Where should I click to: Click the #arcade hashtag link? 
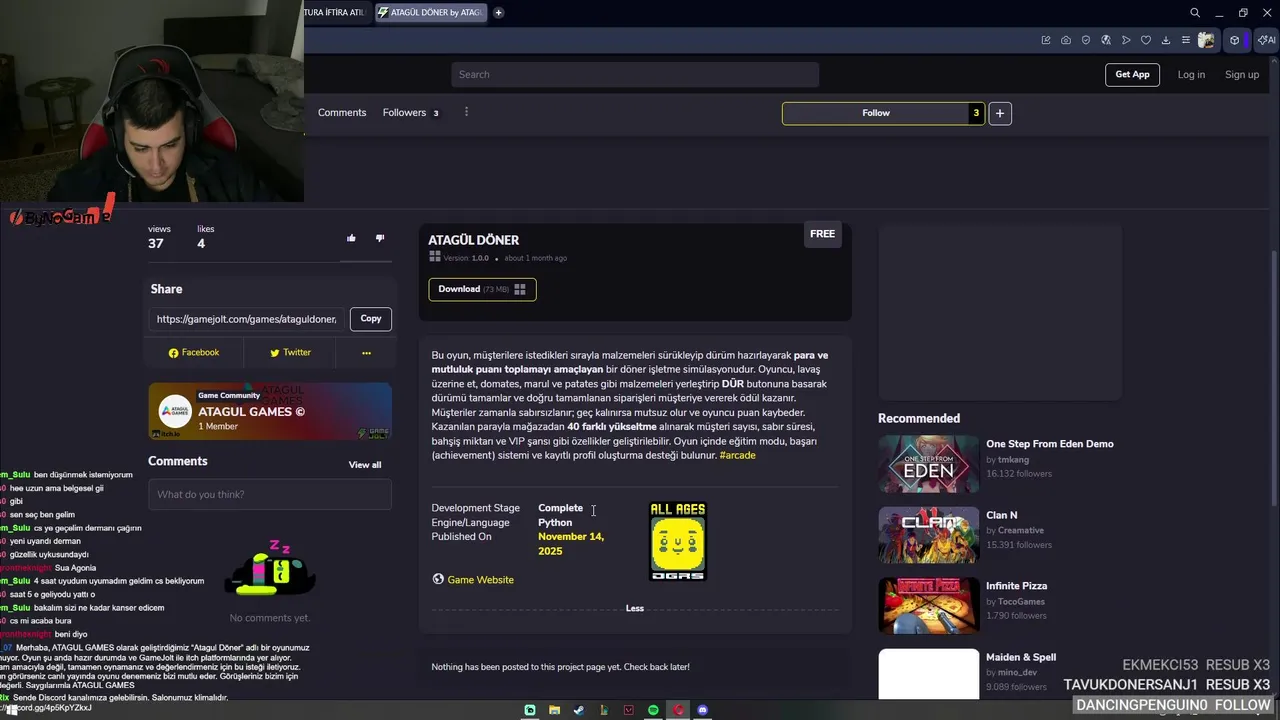[737, 455]
